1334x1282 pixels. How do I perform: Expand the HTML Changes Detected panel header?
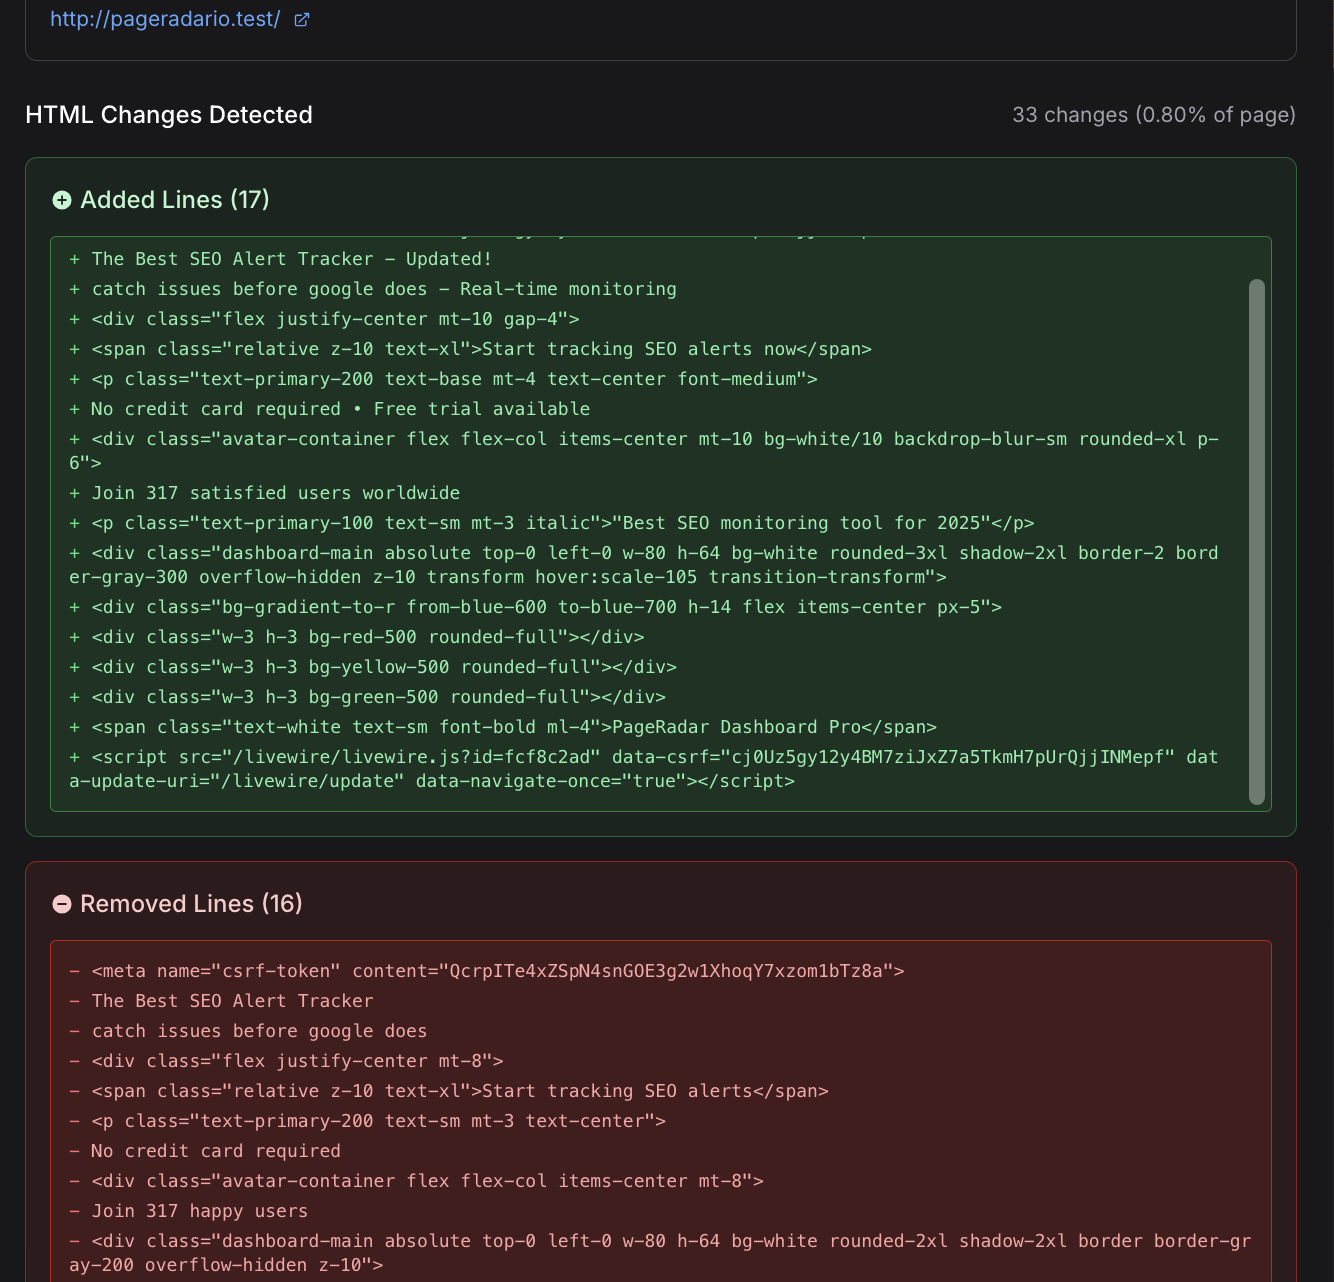tap(169, 115)
